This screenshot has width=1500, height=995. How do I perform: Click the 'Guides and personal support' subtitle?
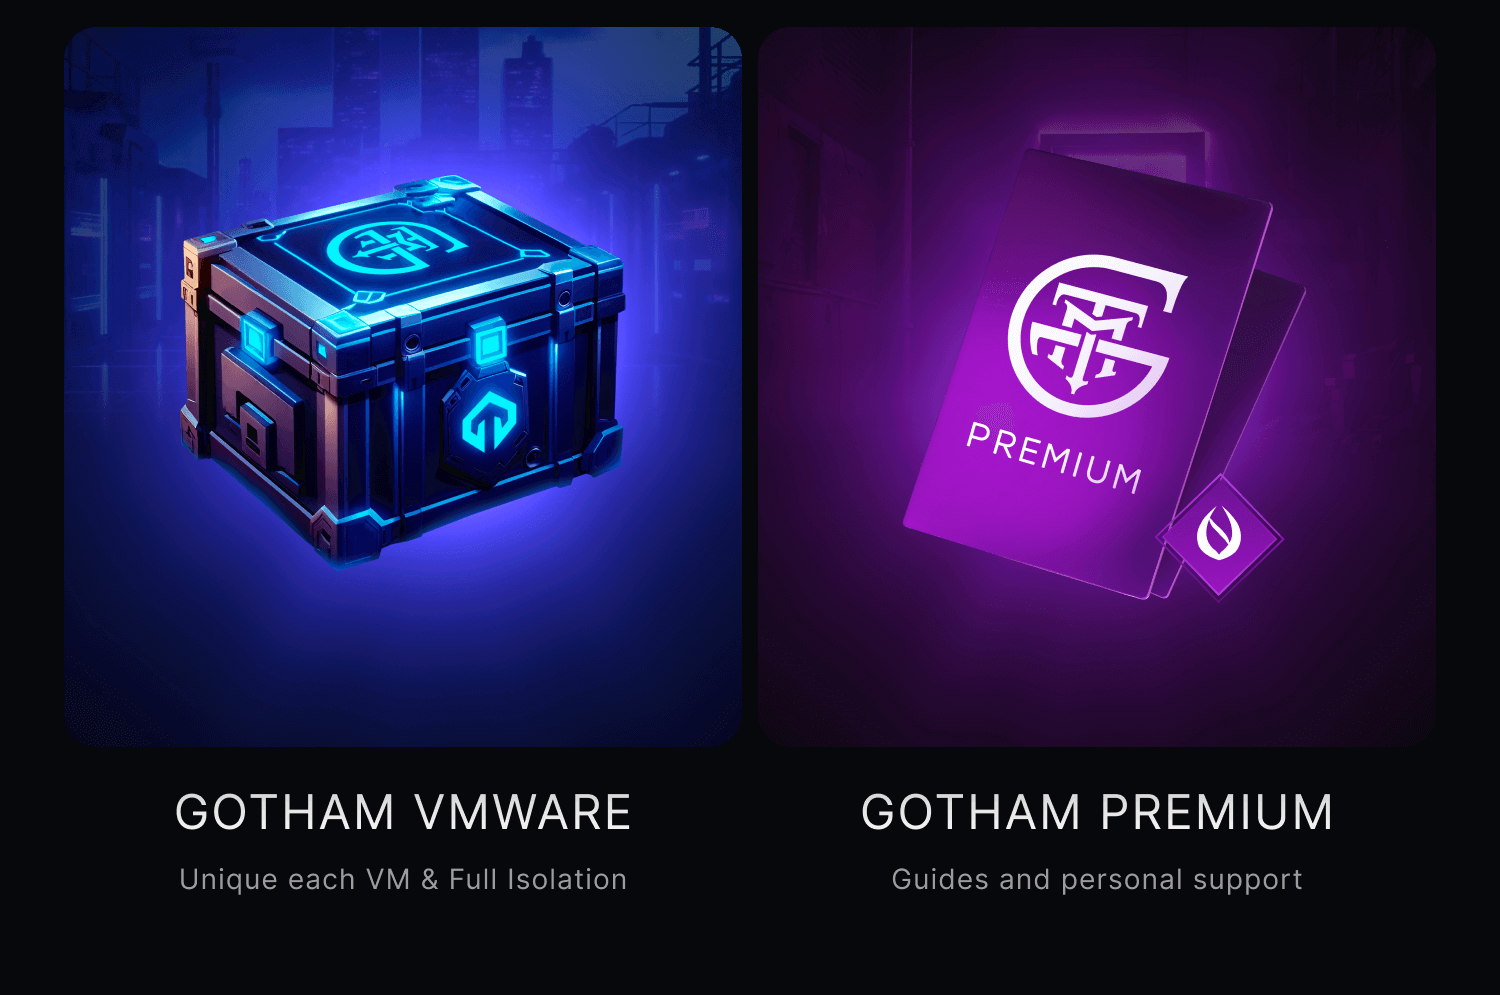point(1097,880)
